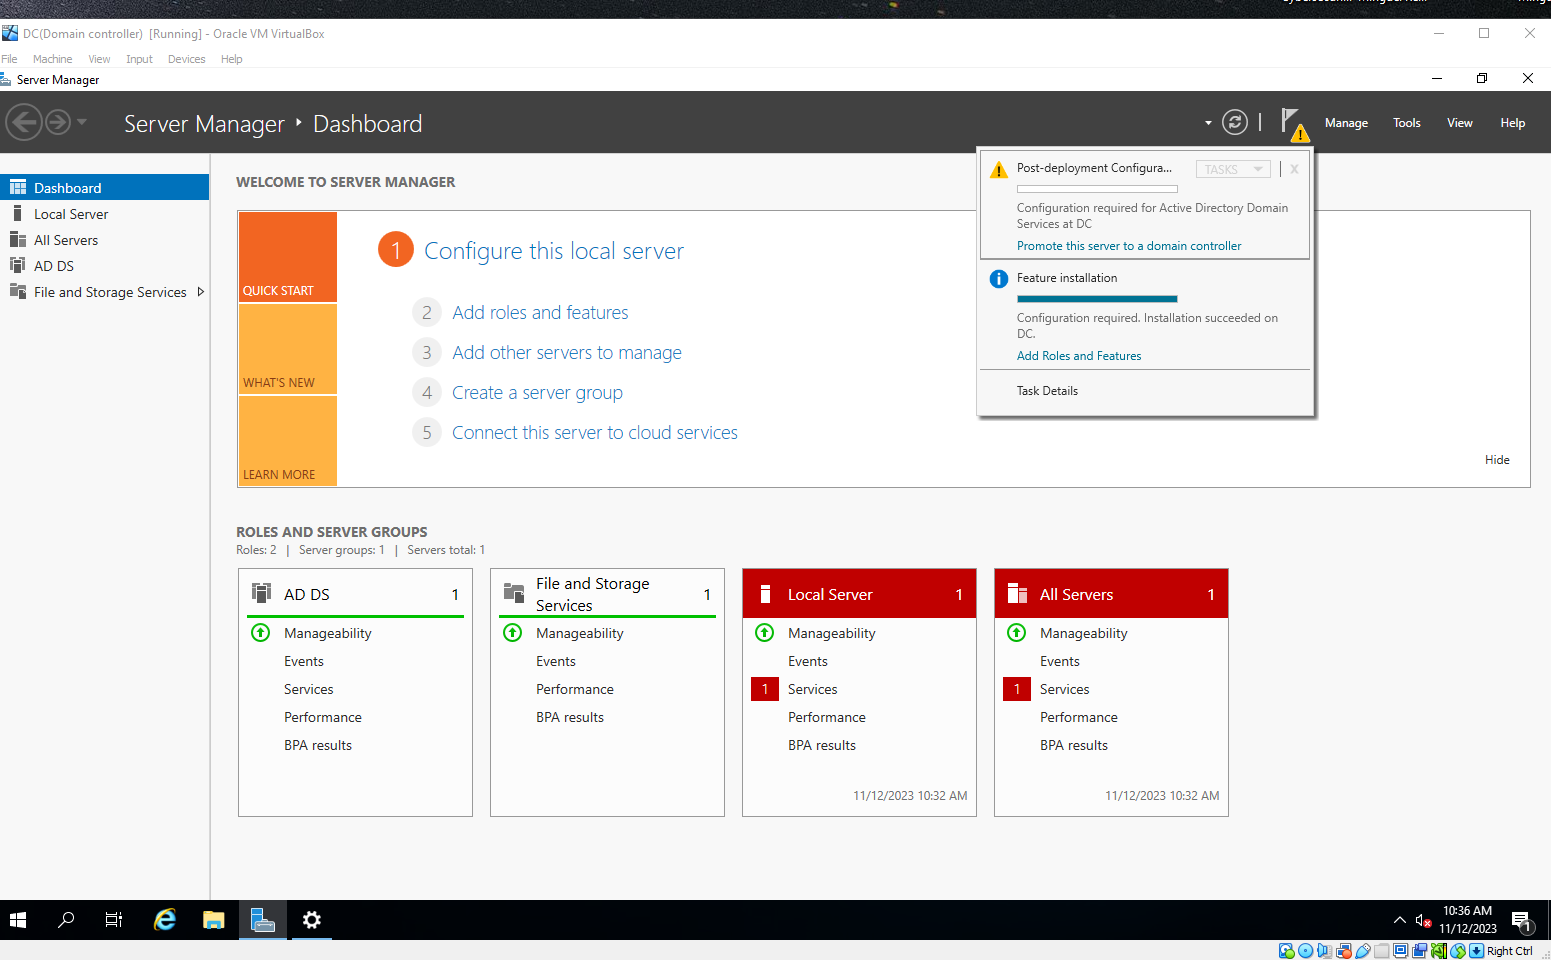Viewport: 1551px width, 960px height.
Task: Show hidden system tray icons
Action: tap(1399, 920)
